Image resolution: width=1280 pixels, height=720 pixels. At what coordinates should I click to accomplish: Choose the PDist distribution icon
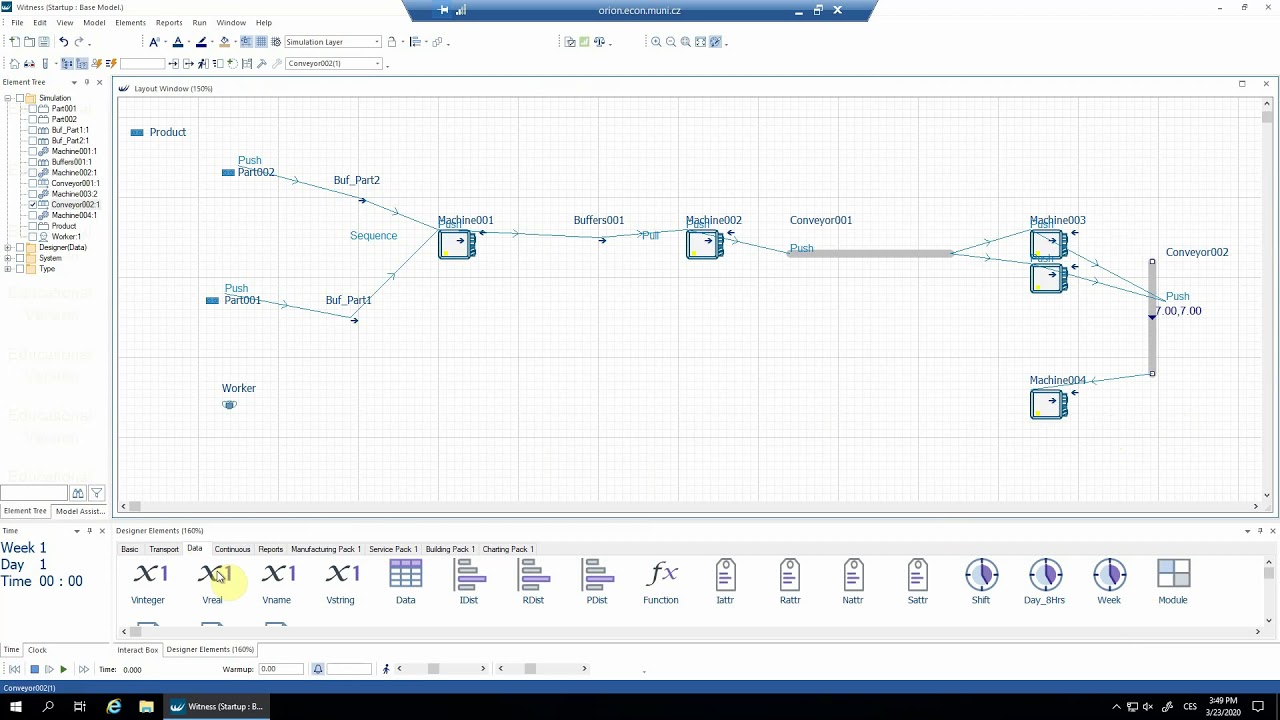598,574
